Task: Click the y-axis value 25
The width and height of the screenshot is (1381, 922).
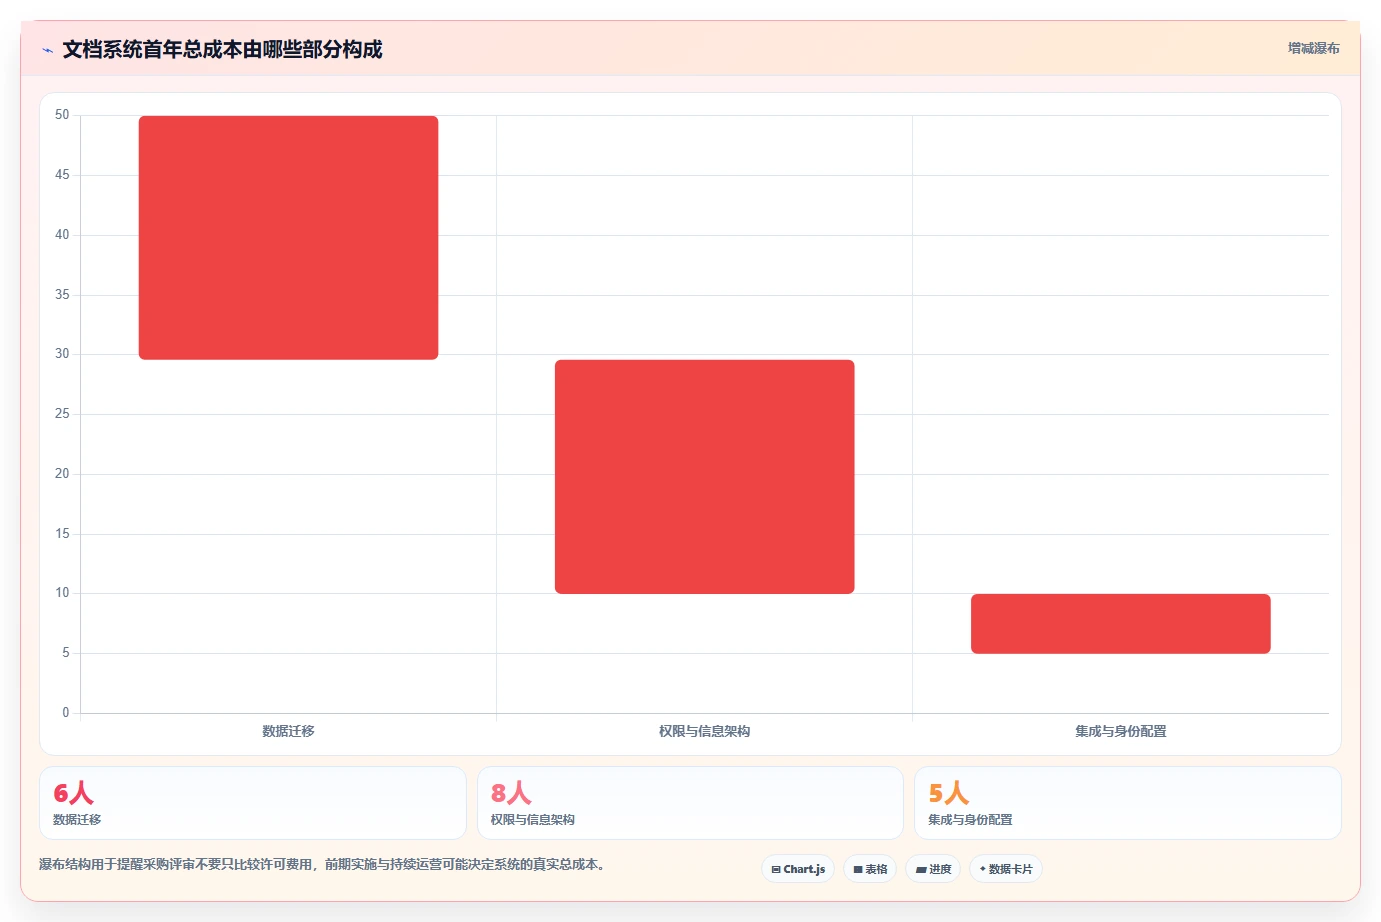Action: click(x=62, y=414)
